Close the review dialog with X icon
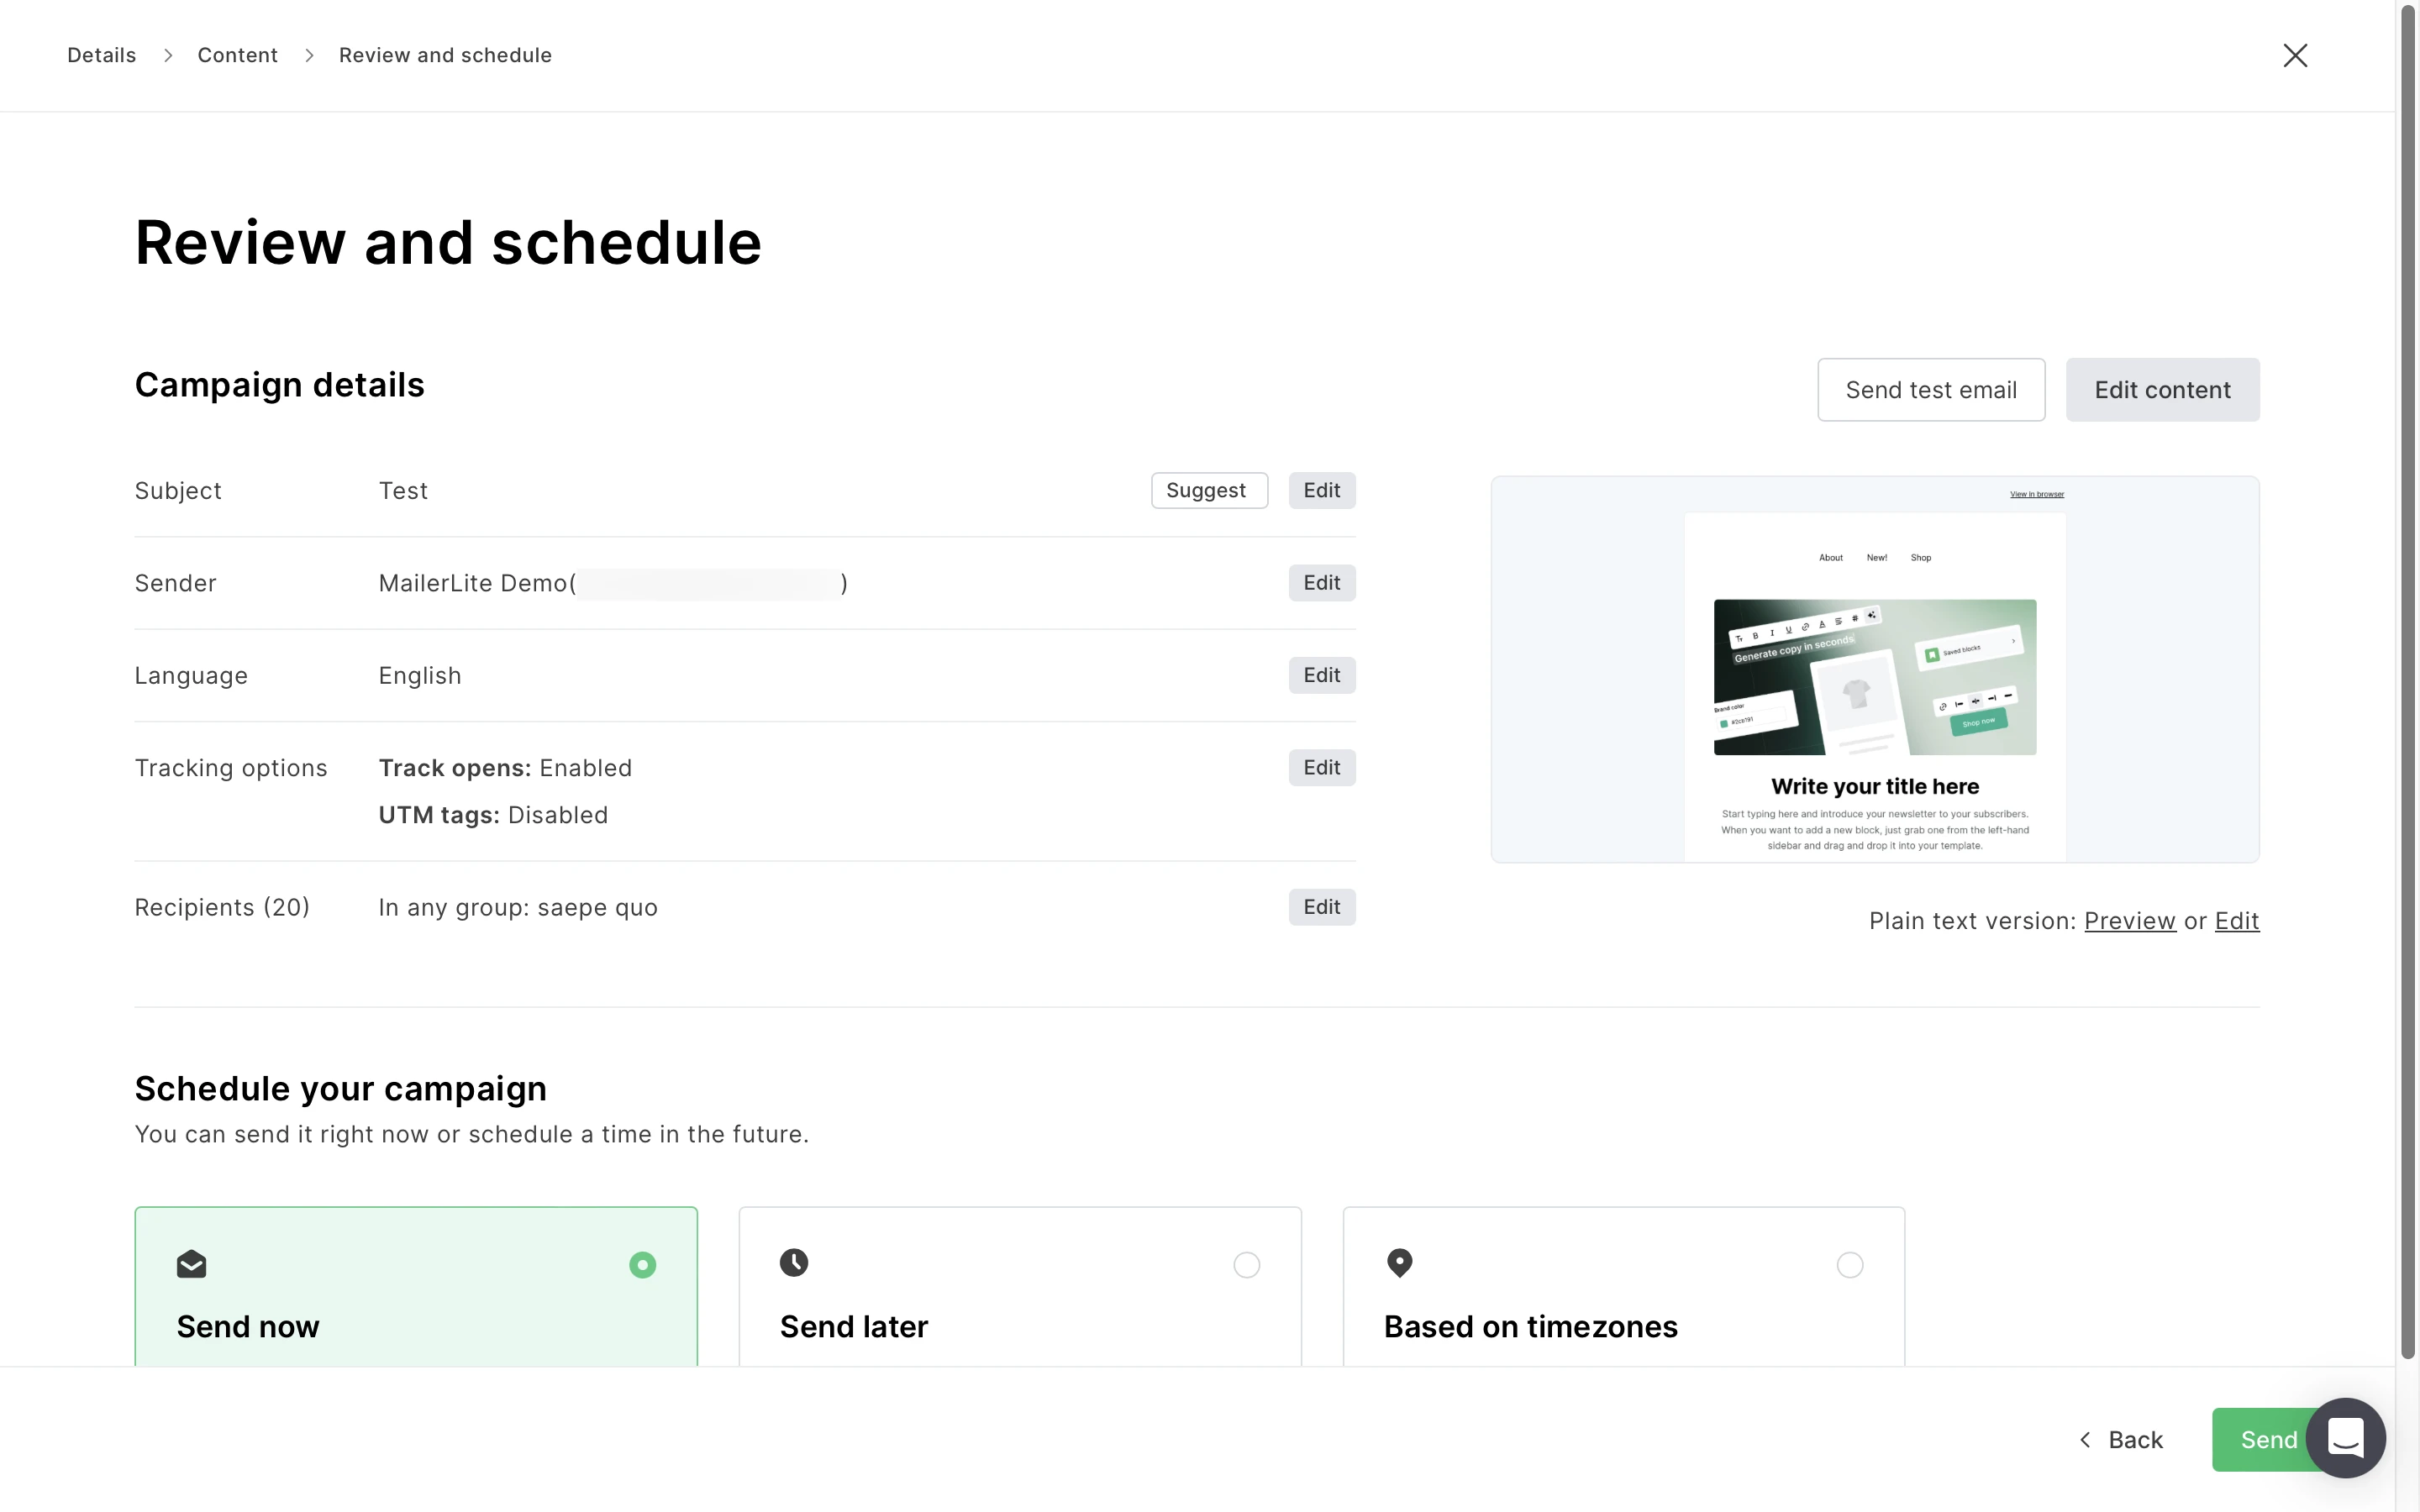 point(2295,55)
